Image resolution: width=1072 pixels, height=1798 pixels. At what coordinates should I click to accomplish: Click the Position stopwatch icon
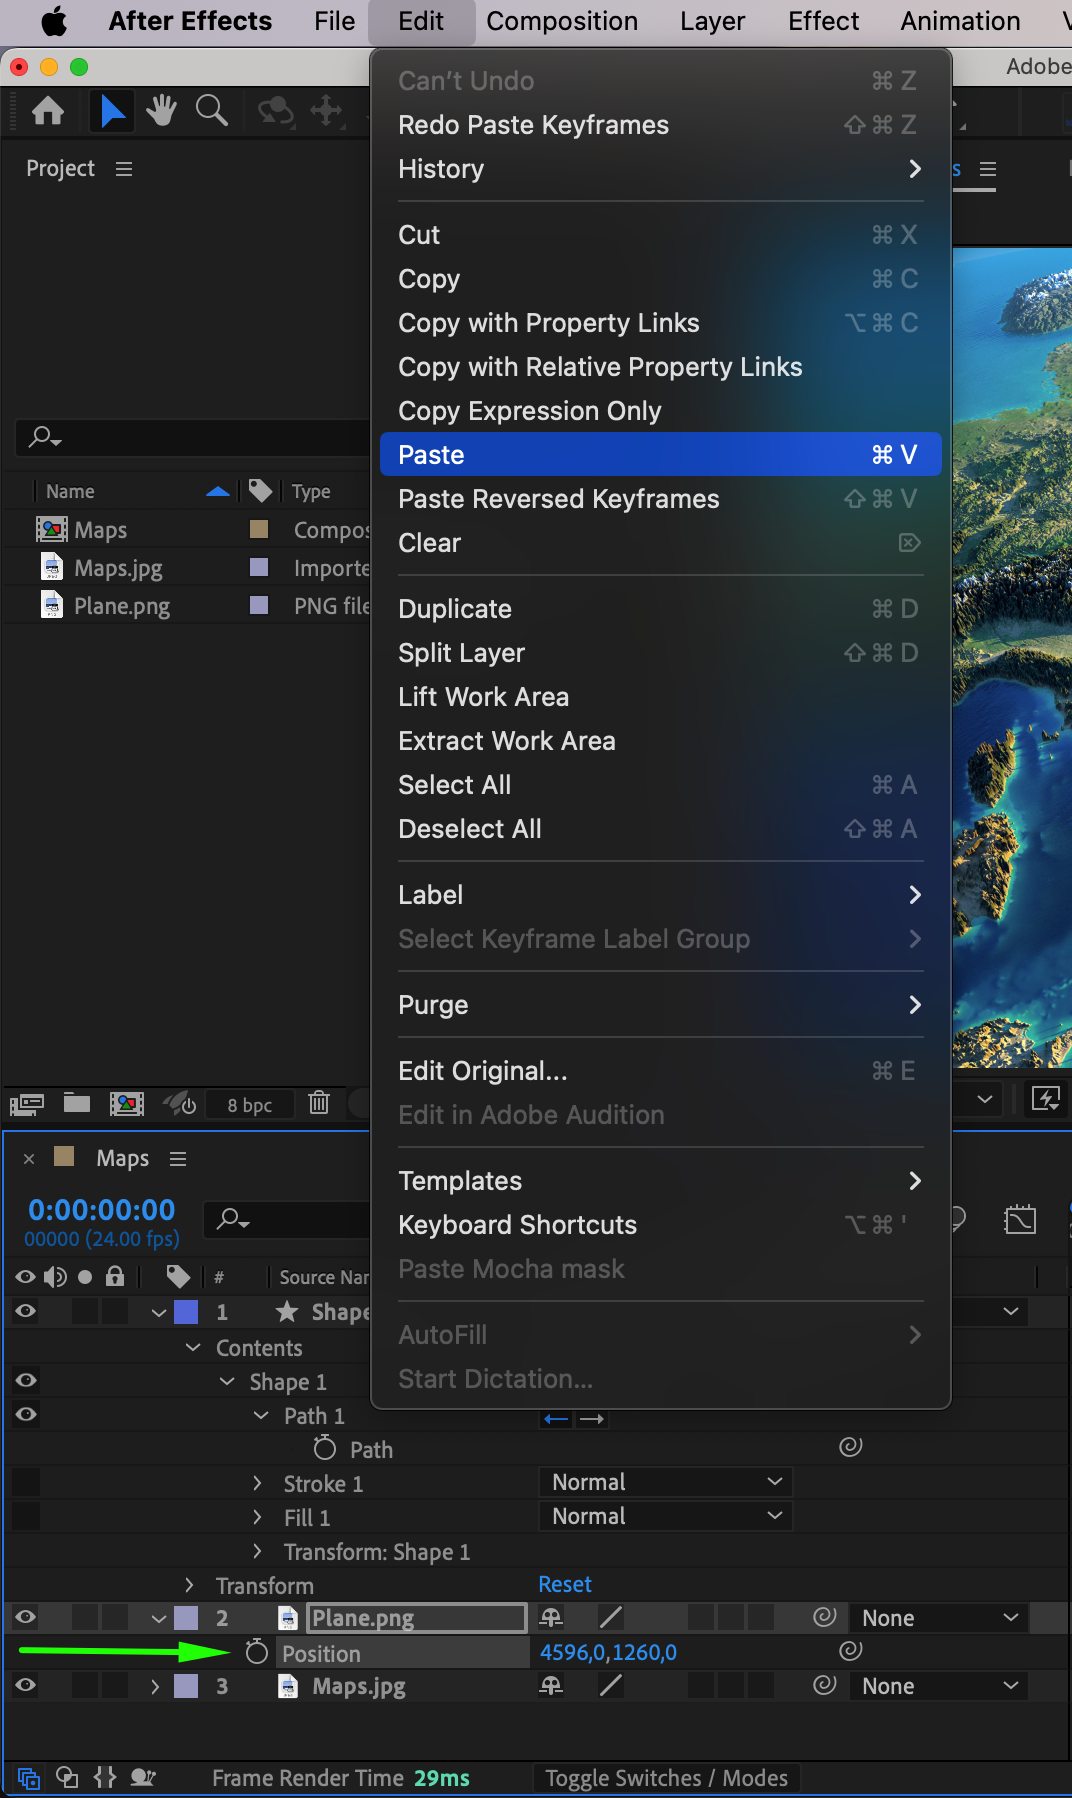click(257, 1651)
